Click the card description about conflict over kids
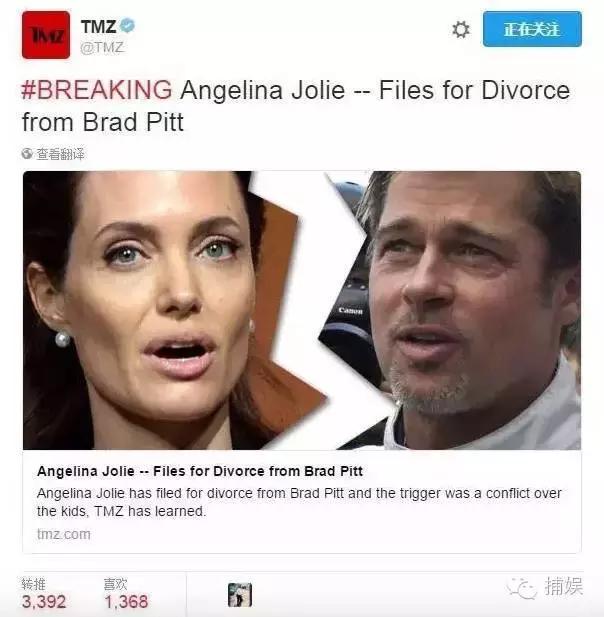The image size is (604, 617). click(x=299, y=502)
